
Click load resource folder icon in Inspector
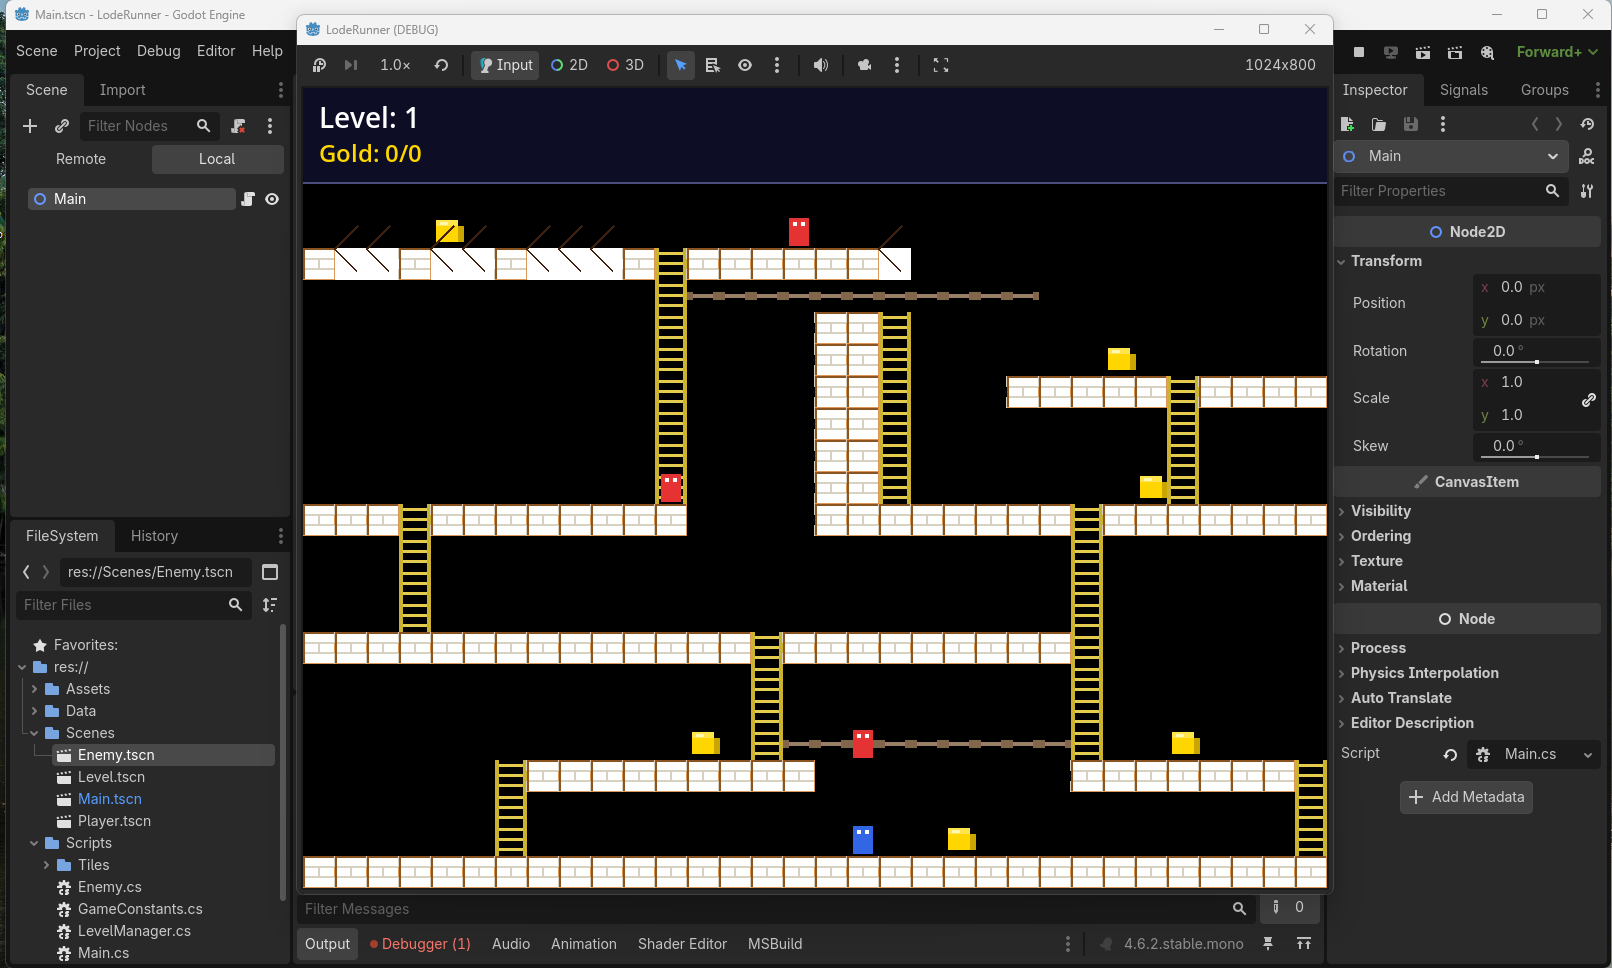(1379, 124)
